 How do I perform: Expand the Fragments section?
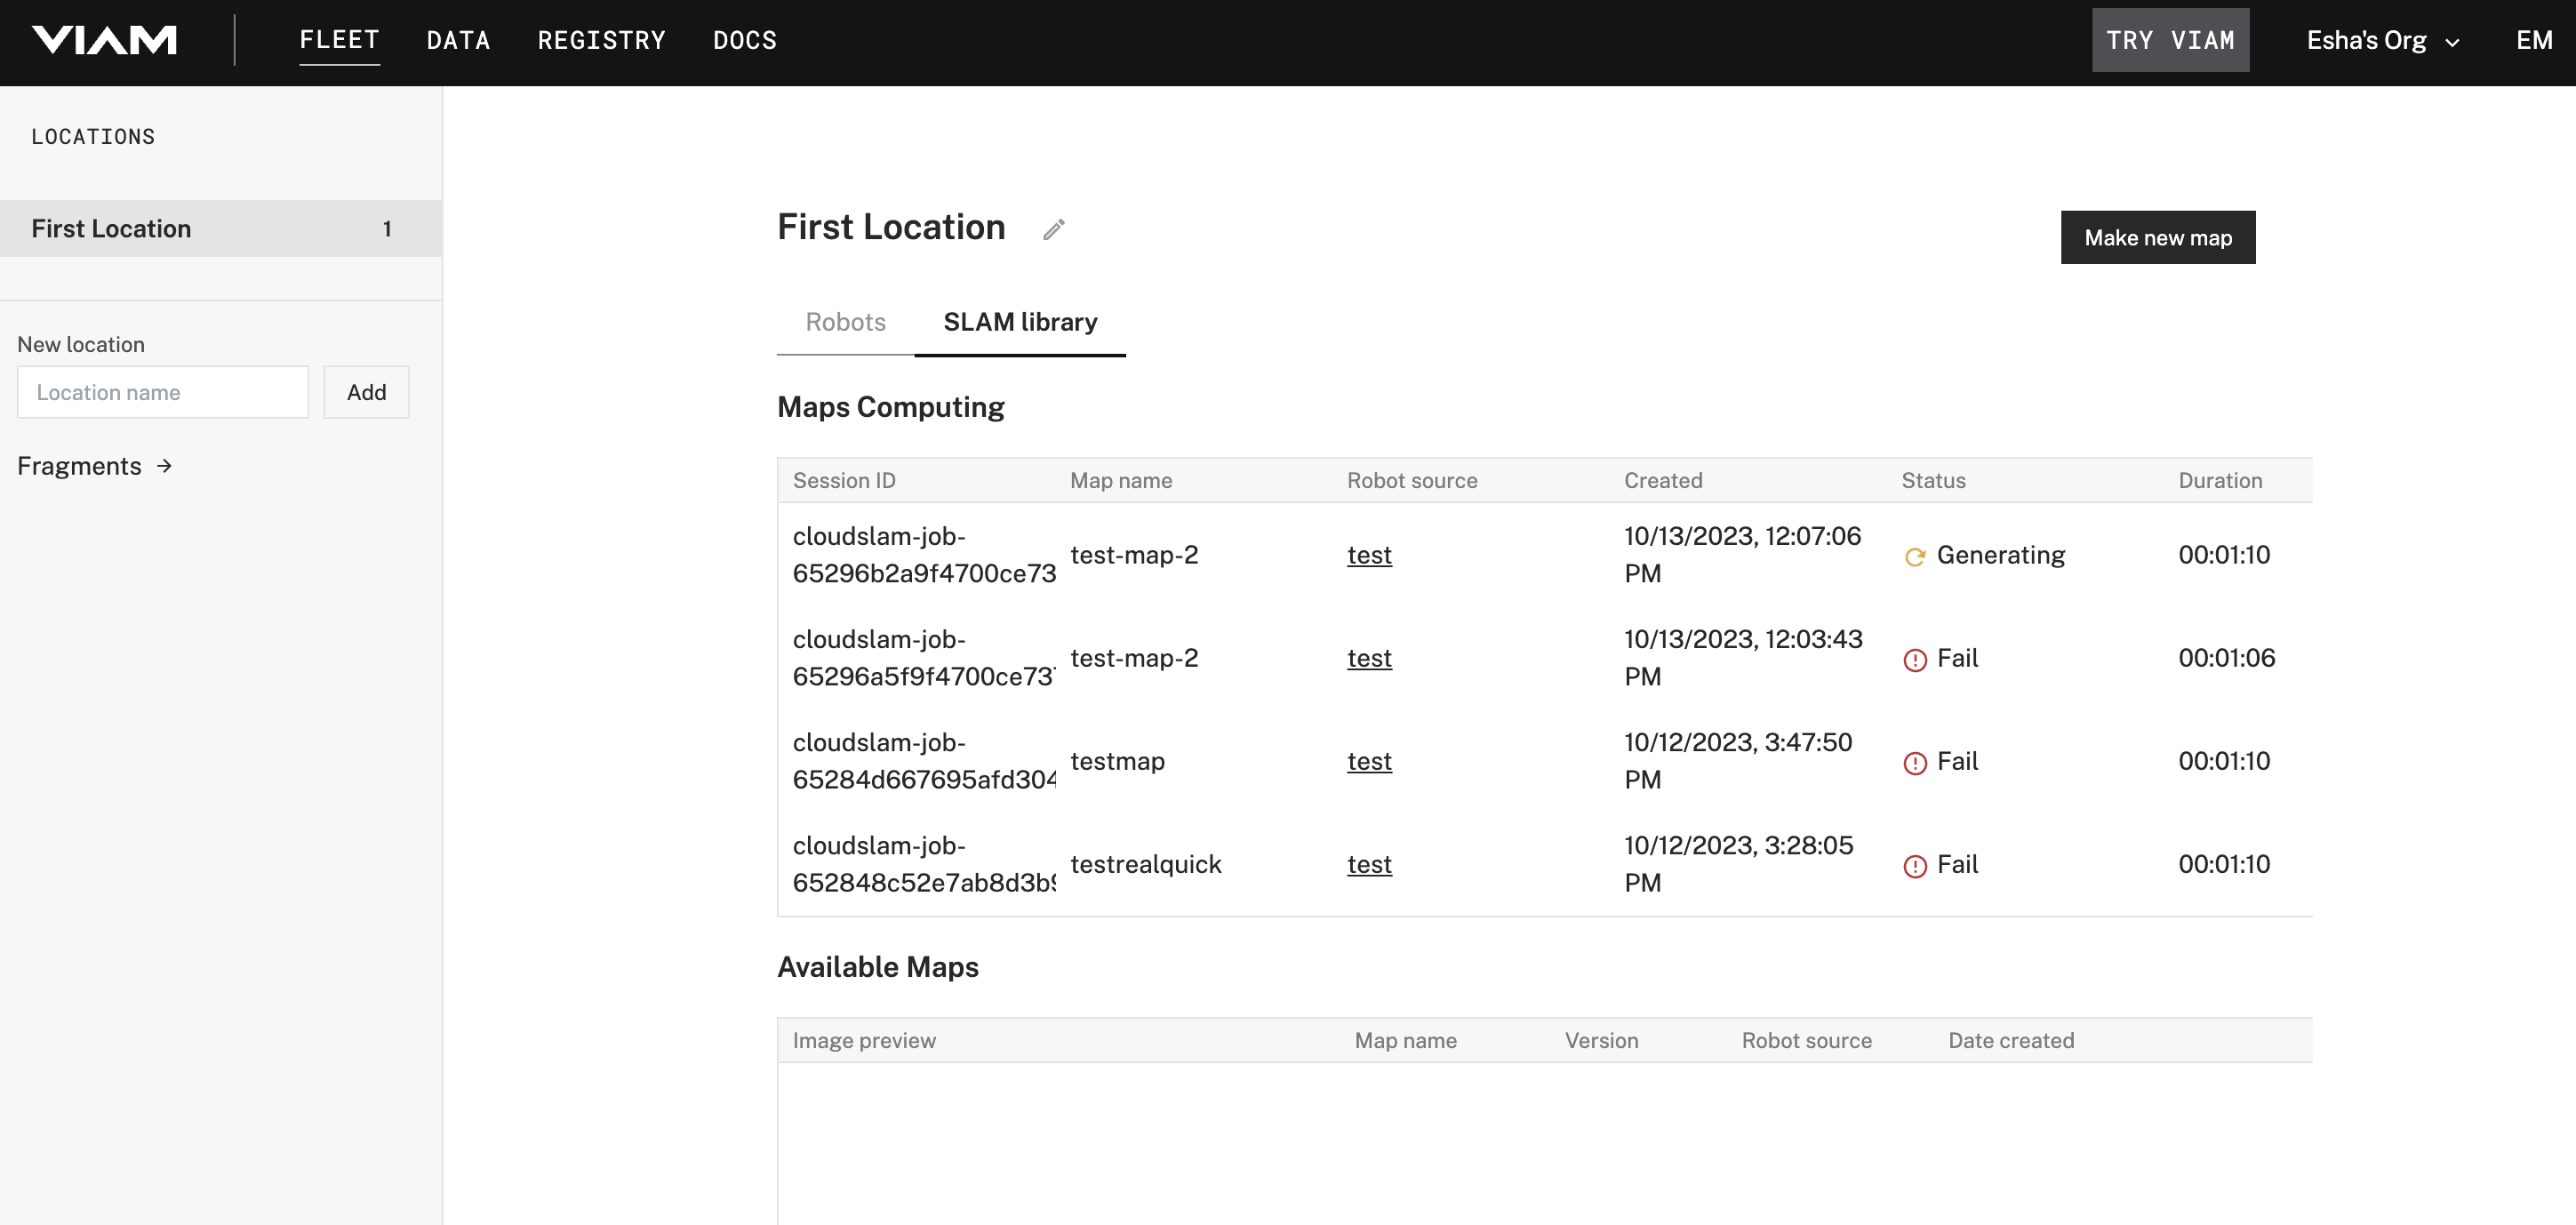(x=80, y=466)
